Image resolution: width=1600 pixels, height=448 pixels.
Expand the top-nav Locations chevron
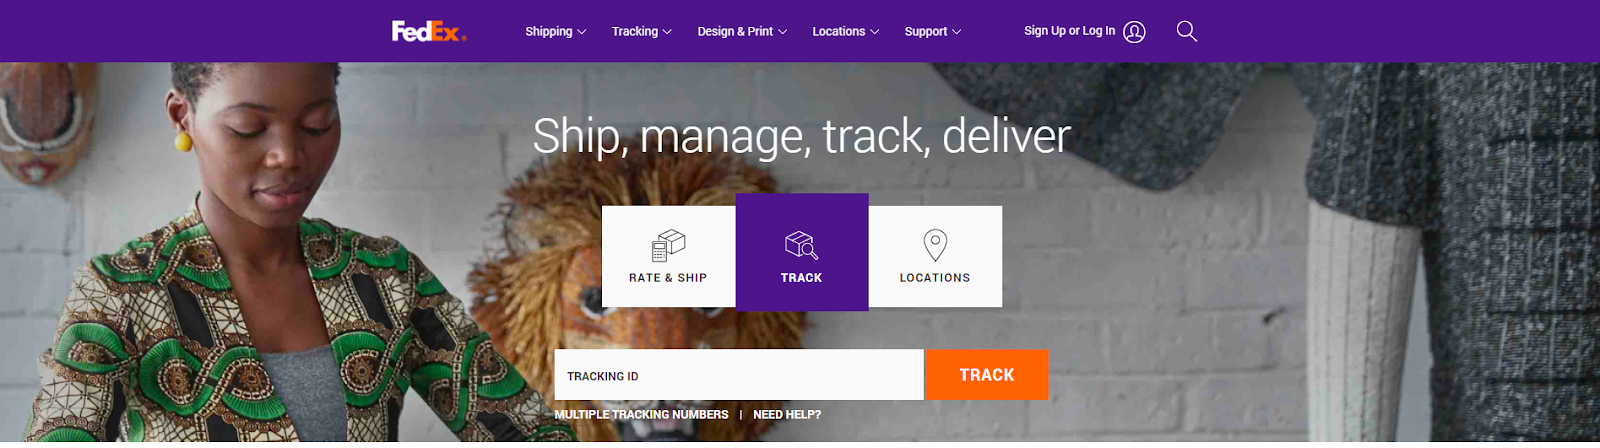[x=875, y=32]
